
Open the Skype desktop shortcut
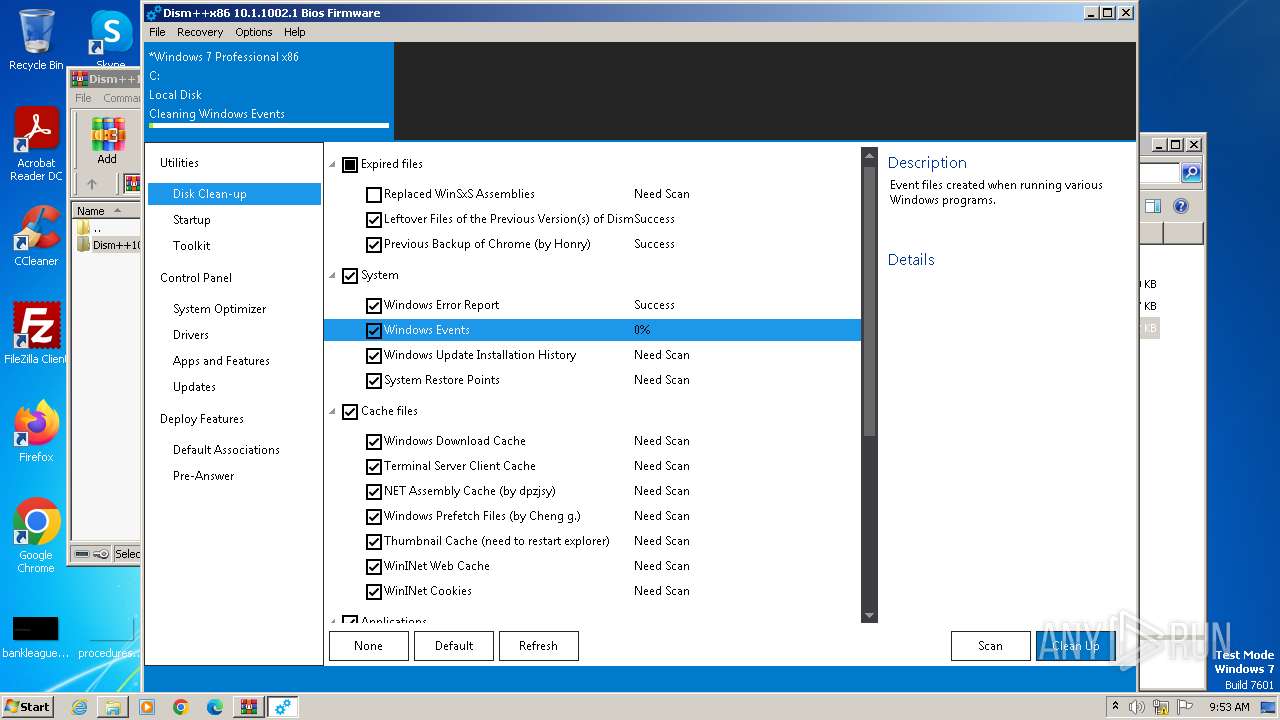(x=111, y=39)
